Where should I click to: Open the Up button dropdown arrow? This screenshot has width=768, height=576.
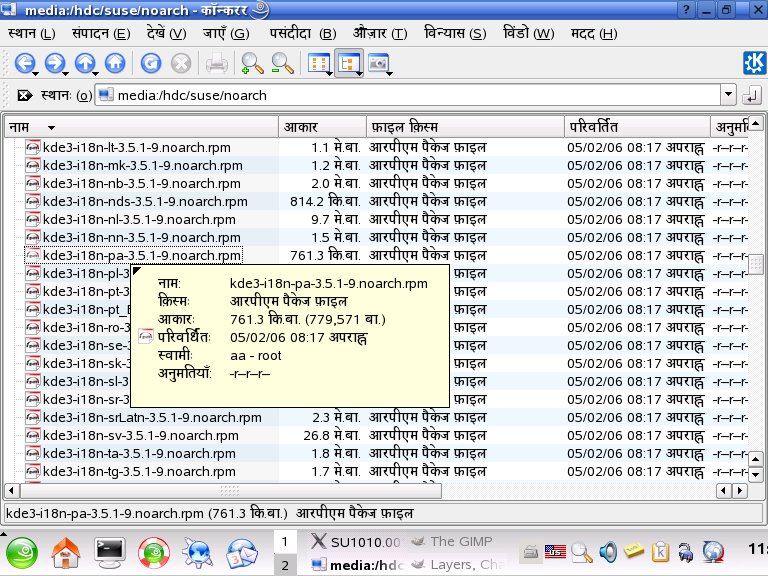[x=96, y=73]
